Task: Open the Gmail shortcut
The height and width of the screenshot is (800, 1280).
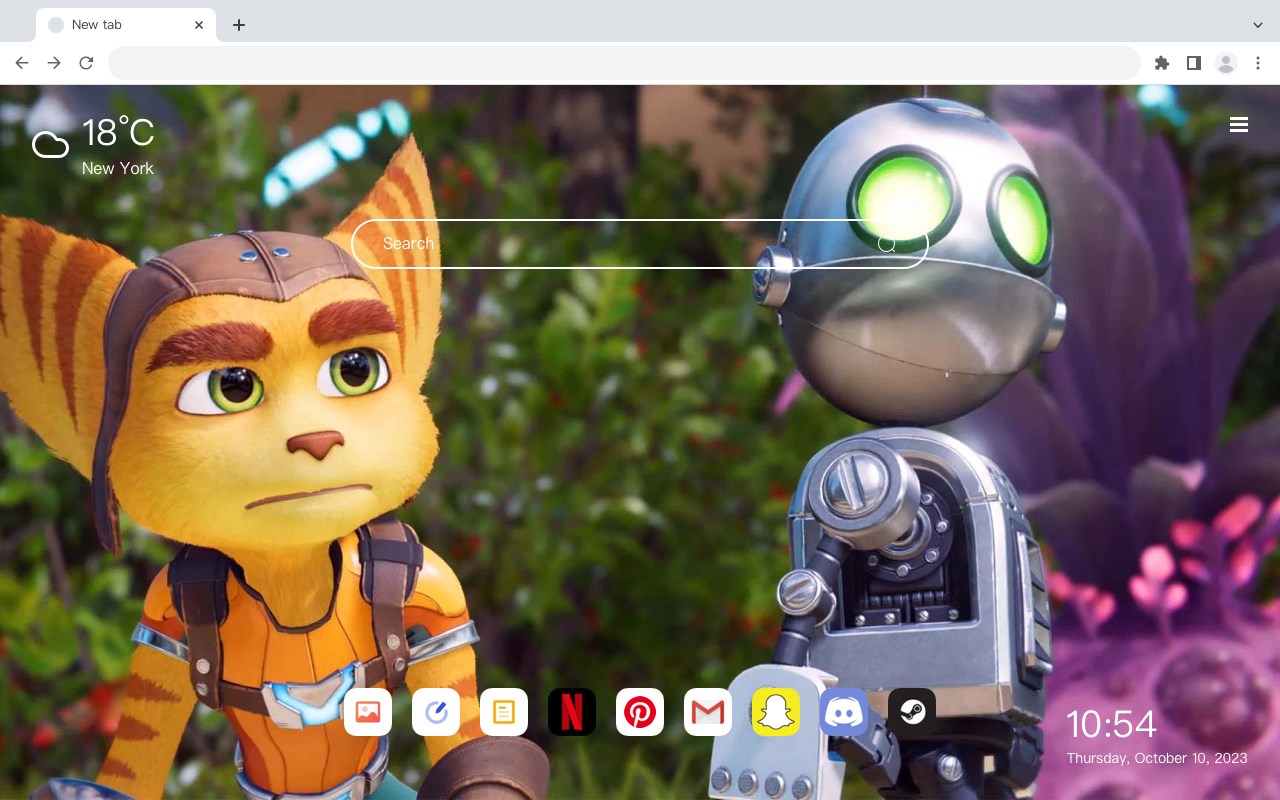Action: [x=708, y=712]
